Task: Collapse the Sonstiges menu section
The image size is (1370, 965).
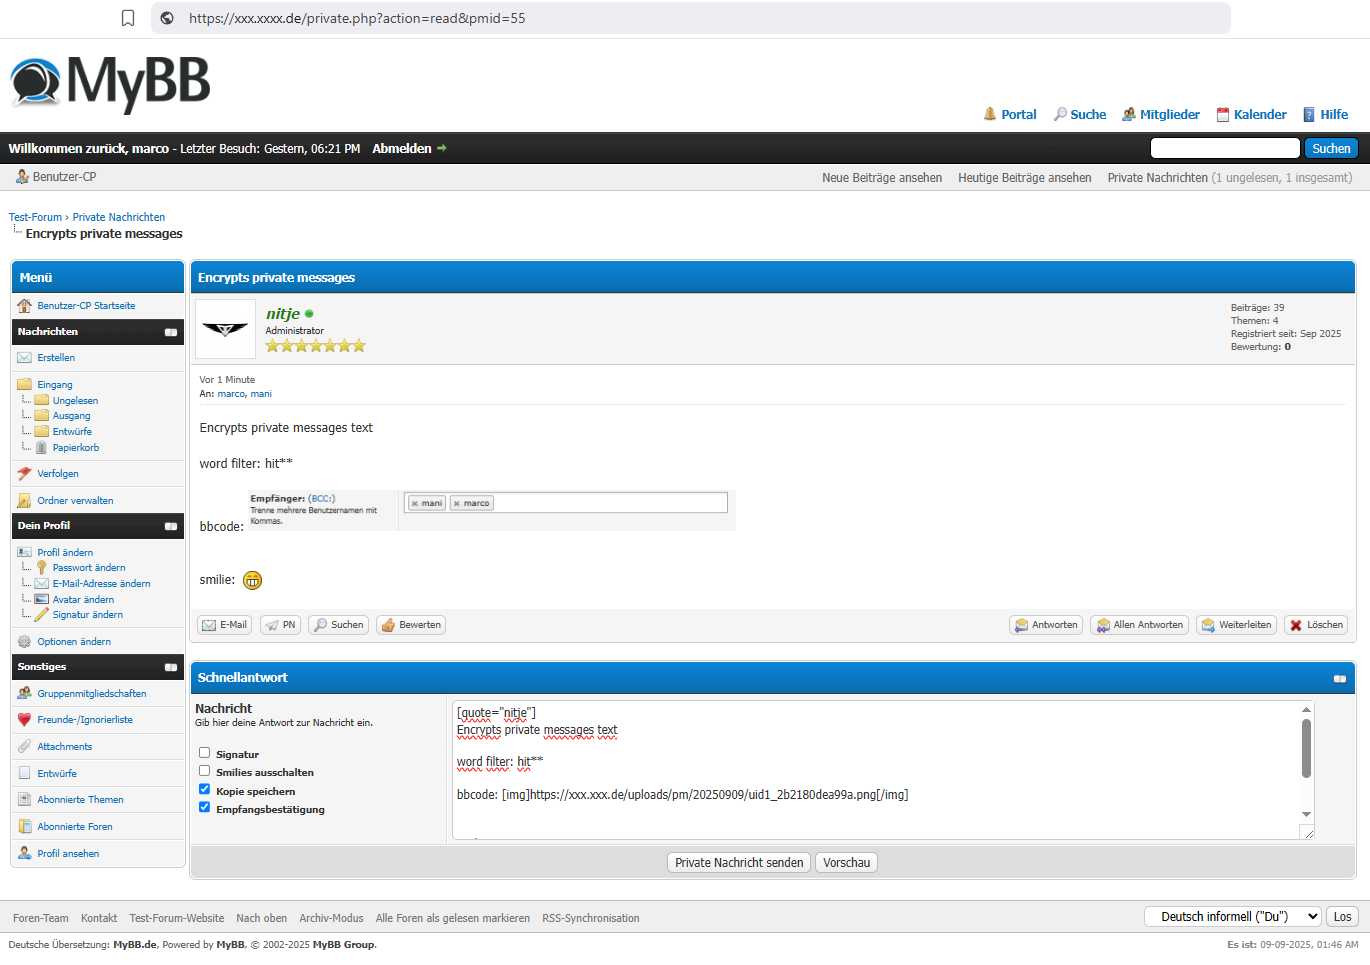Action: (171, 667)
